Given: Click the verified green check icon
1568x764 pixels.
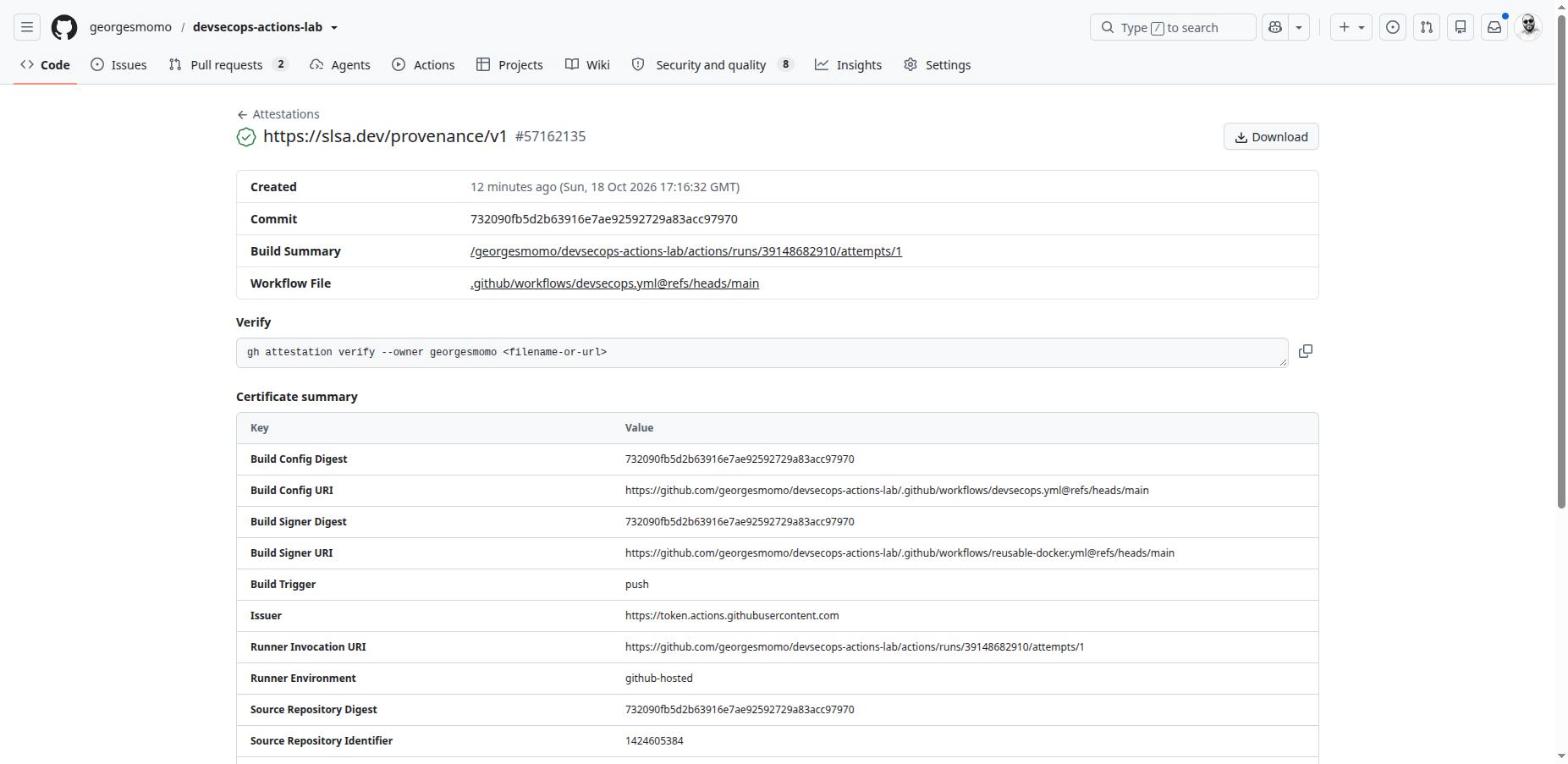Looking at the screenshot, I should point(246,137).
